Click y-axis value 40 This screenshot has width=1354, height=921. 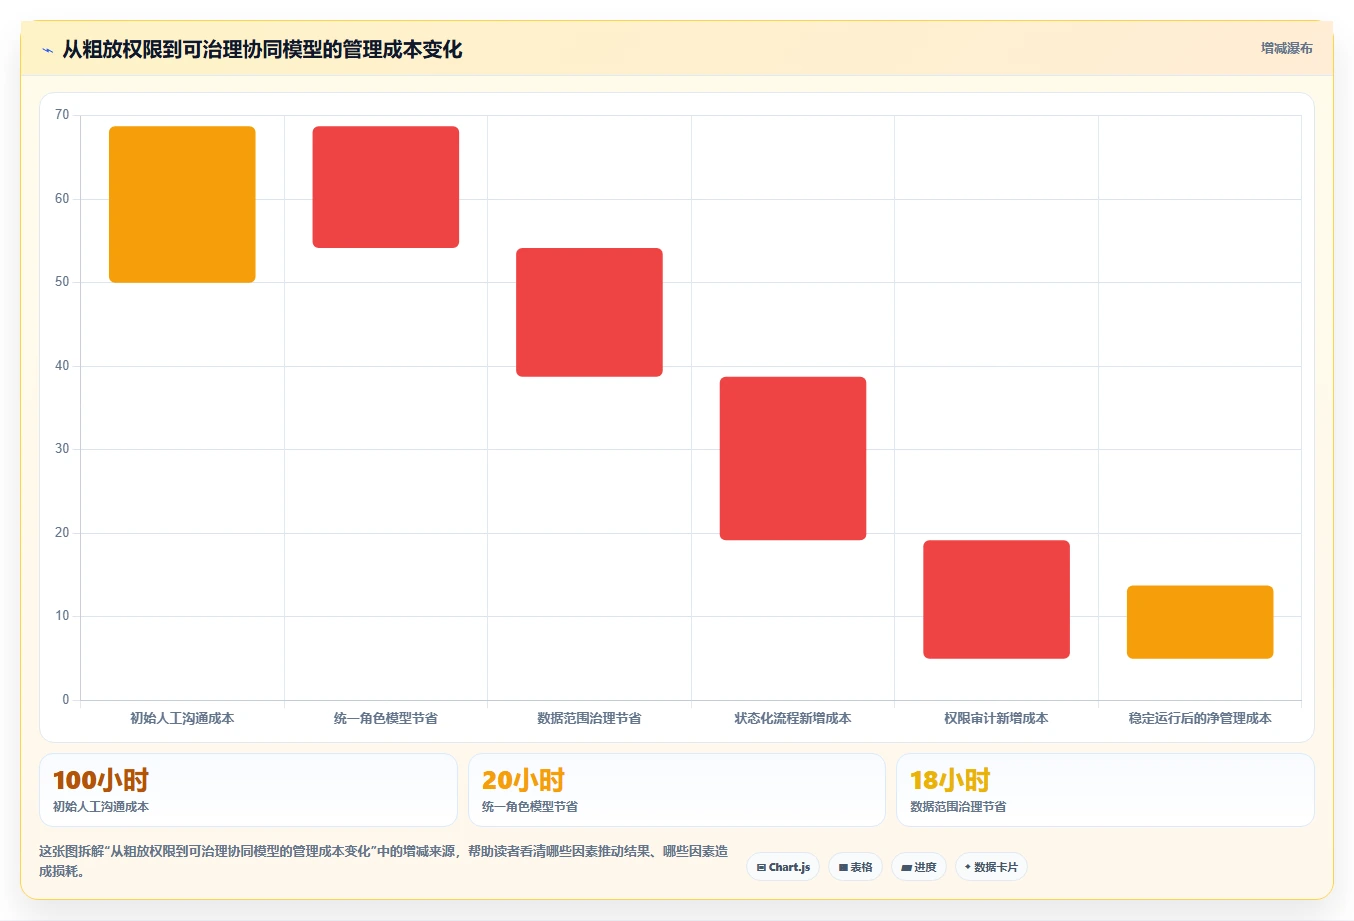62,366
